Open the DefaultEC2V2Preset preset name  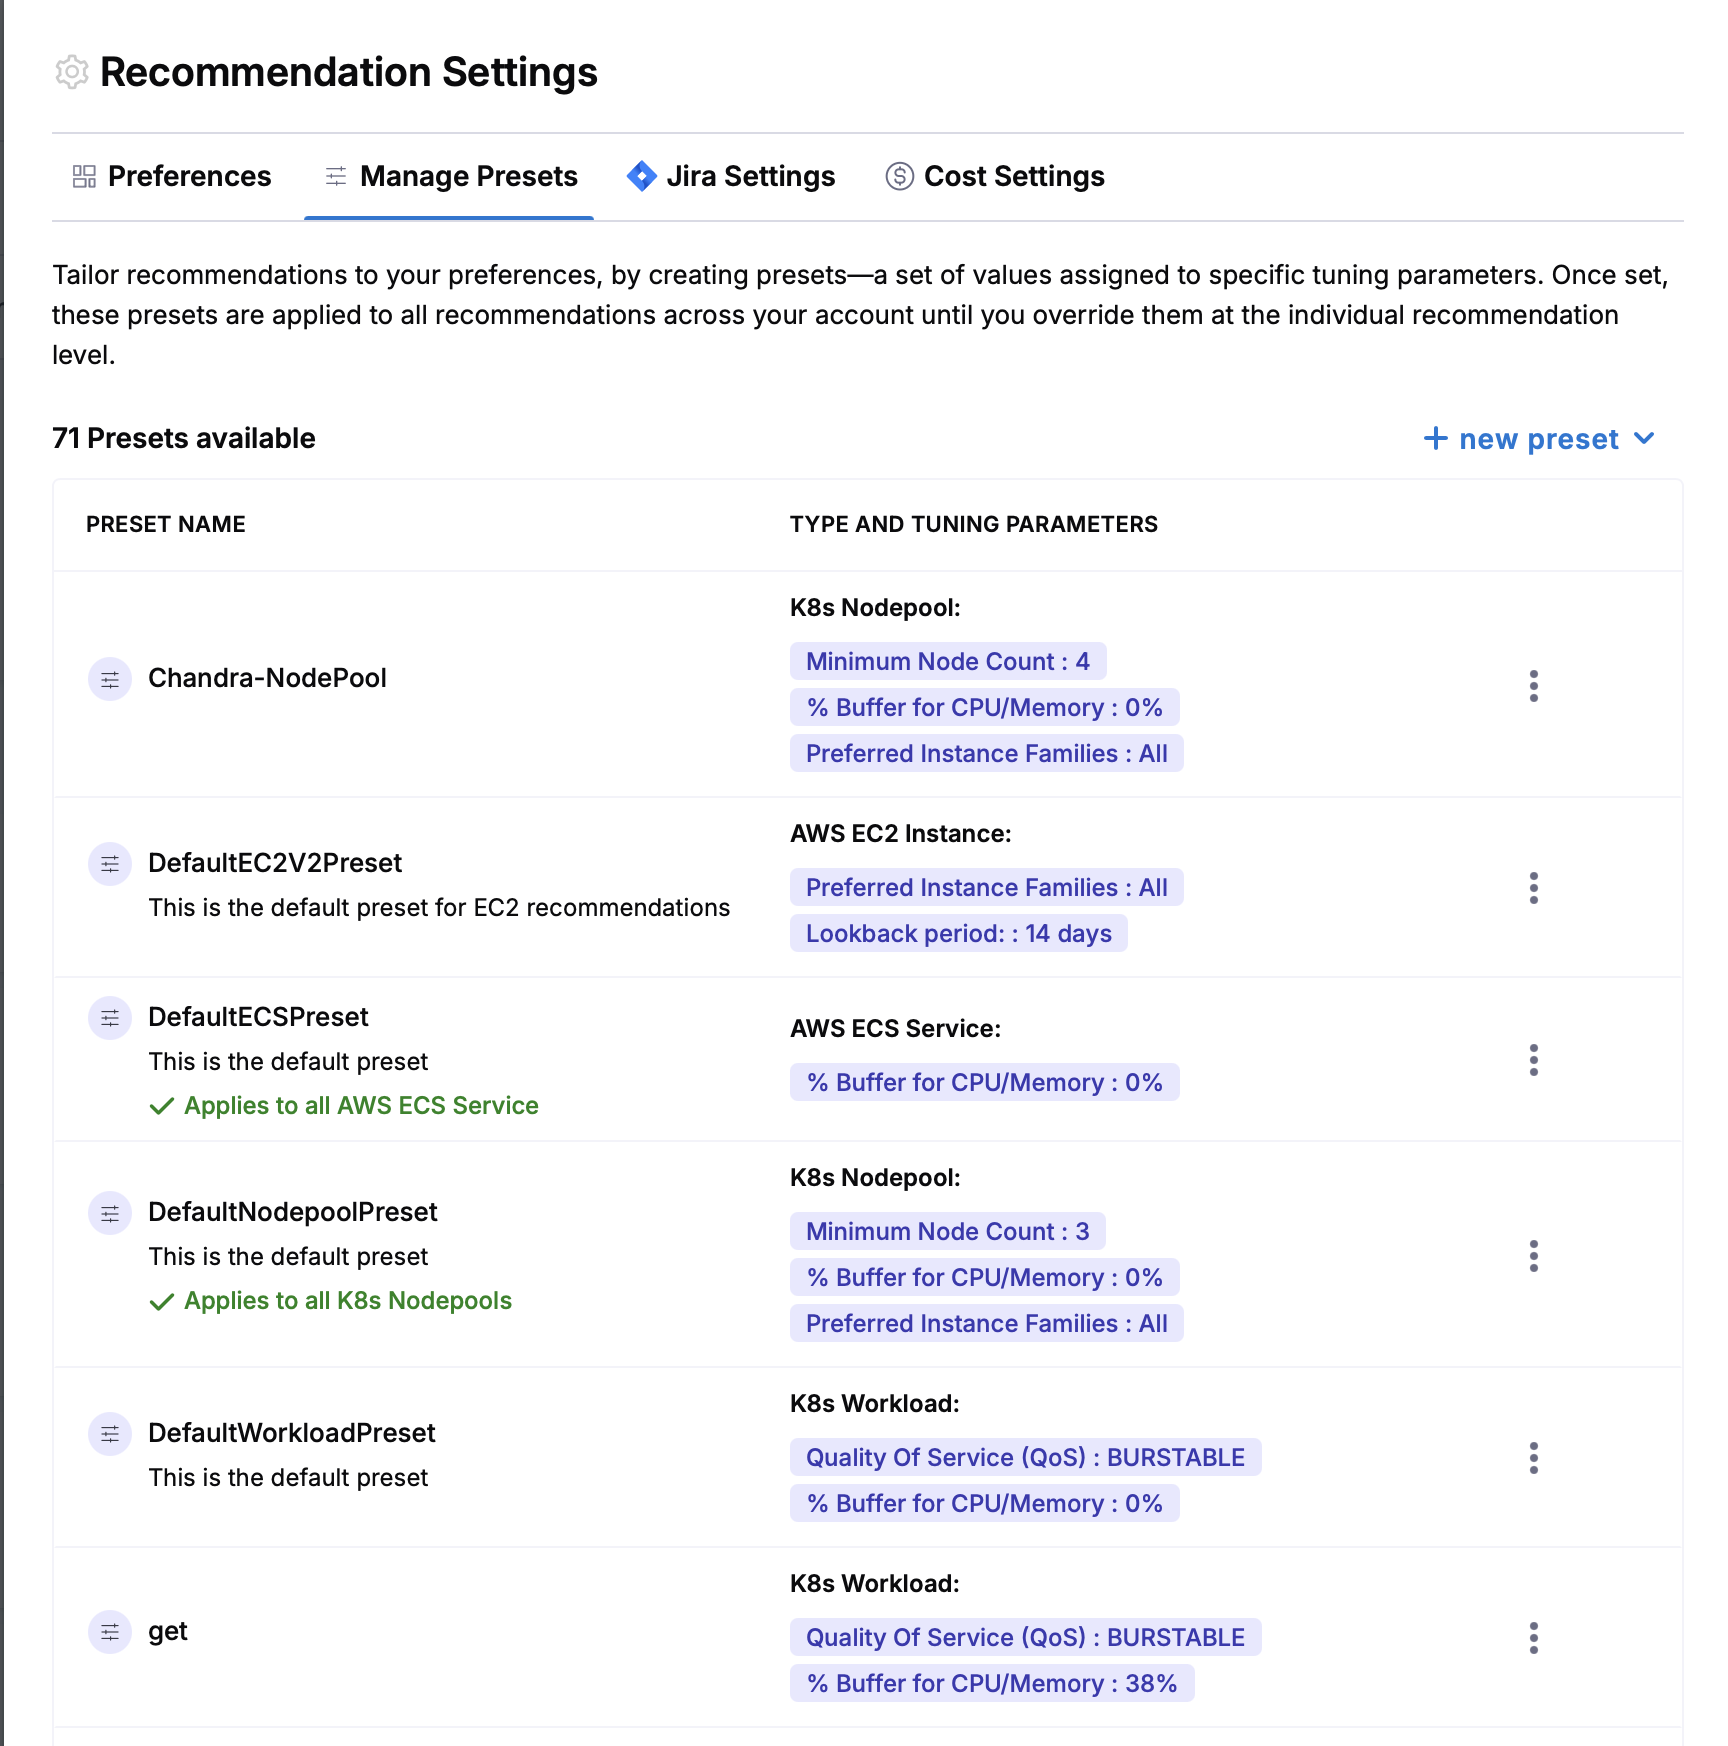click(275, 863)
